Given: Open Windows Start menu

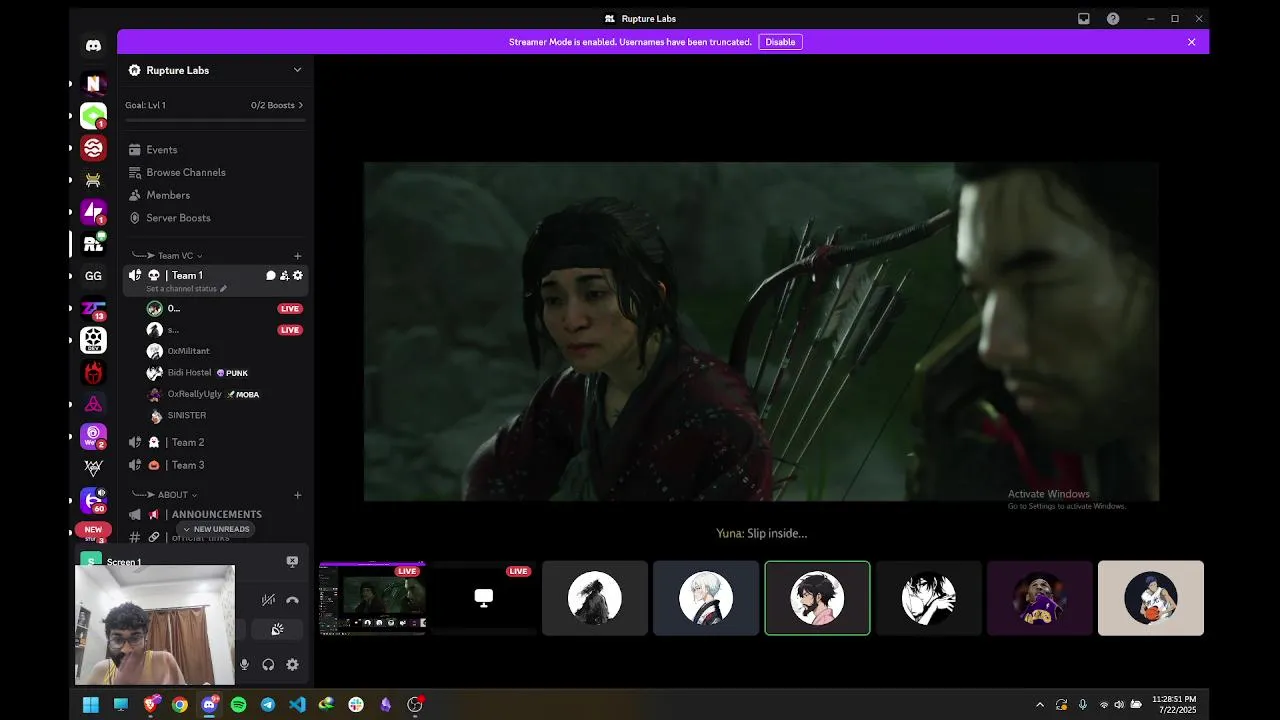Looking at the screenshot, I should point(90,705).
